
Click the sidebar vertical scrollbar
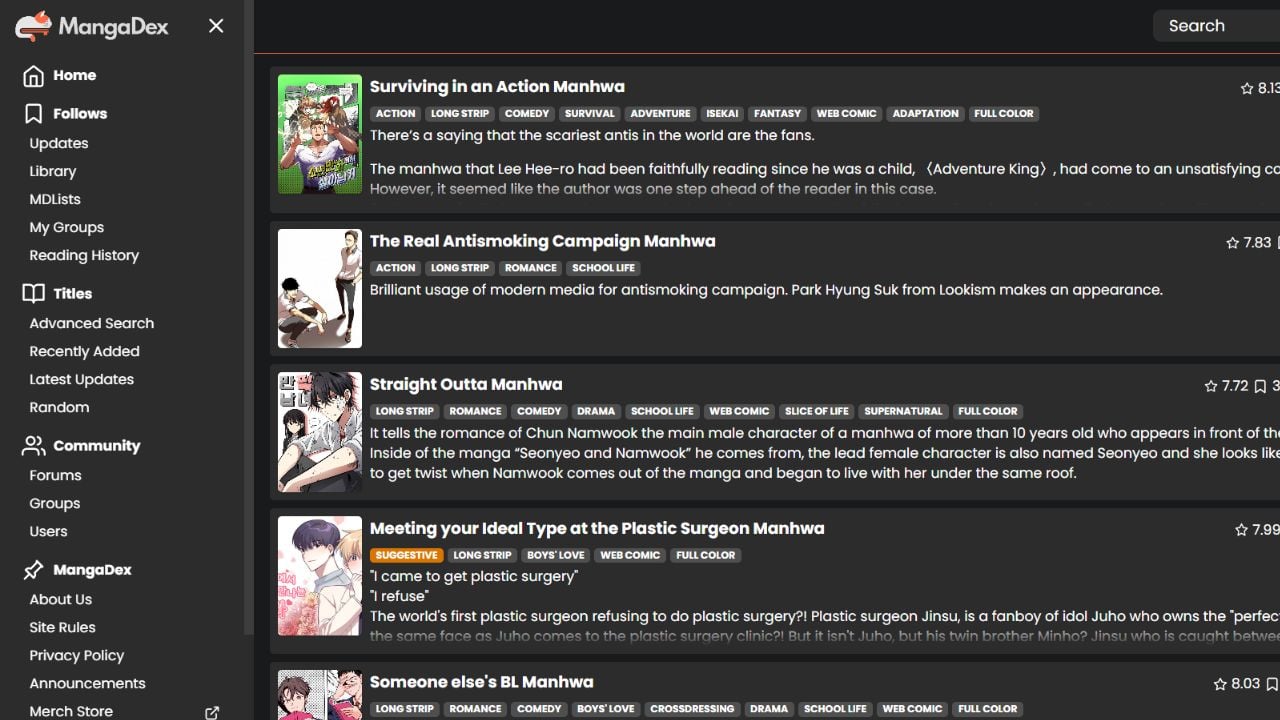(248, 320)
